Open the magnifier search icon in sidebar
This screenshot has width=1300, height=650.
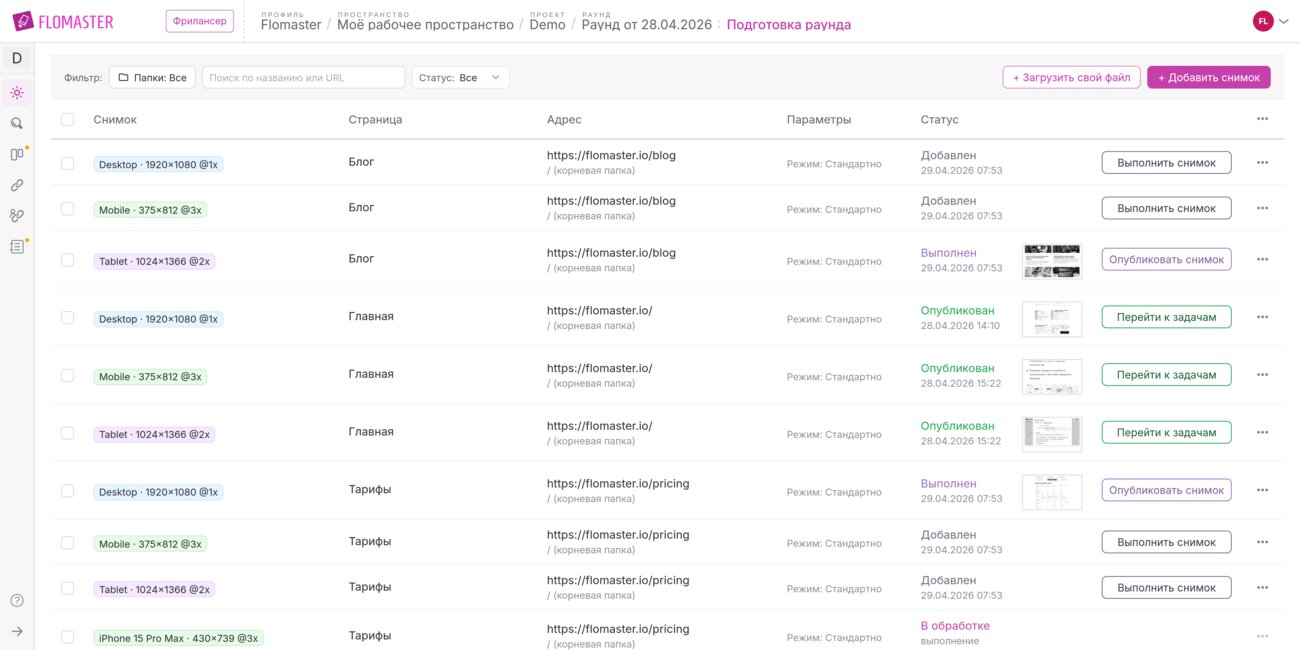pyautogui.click(x=17, y=123)
